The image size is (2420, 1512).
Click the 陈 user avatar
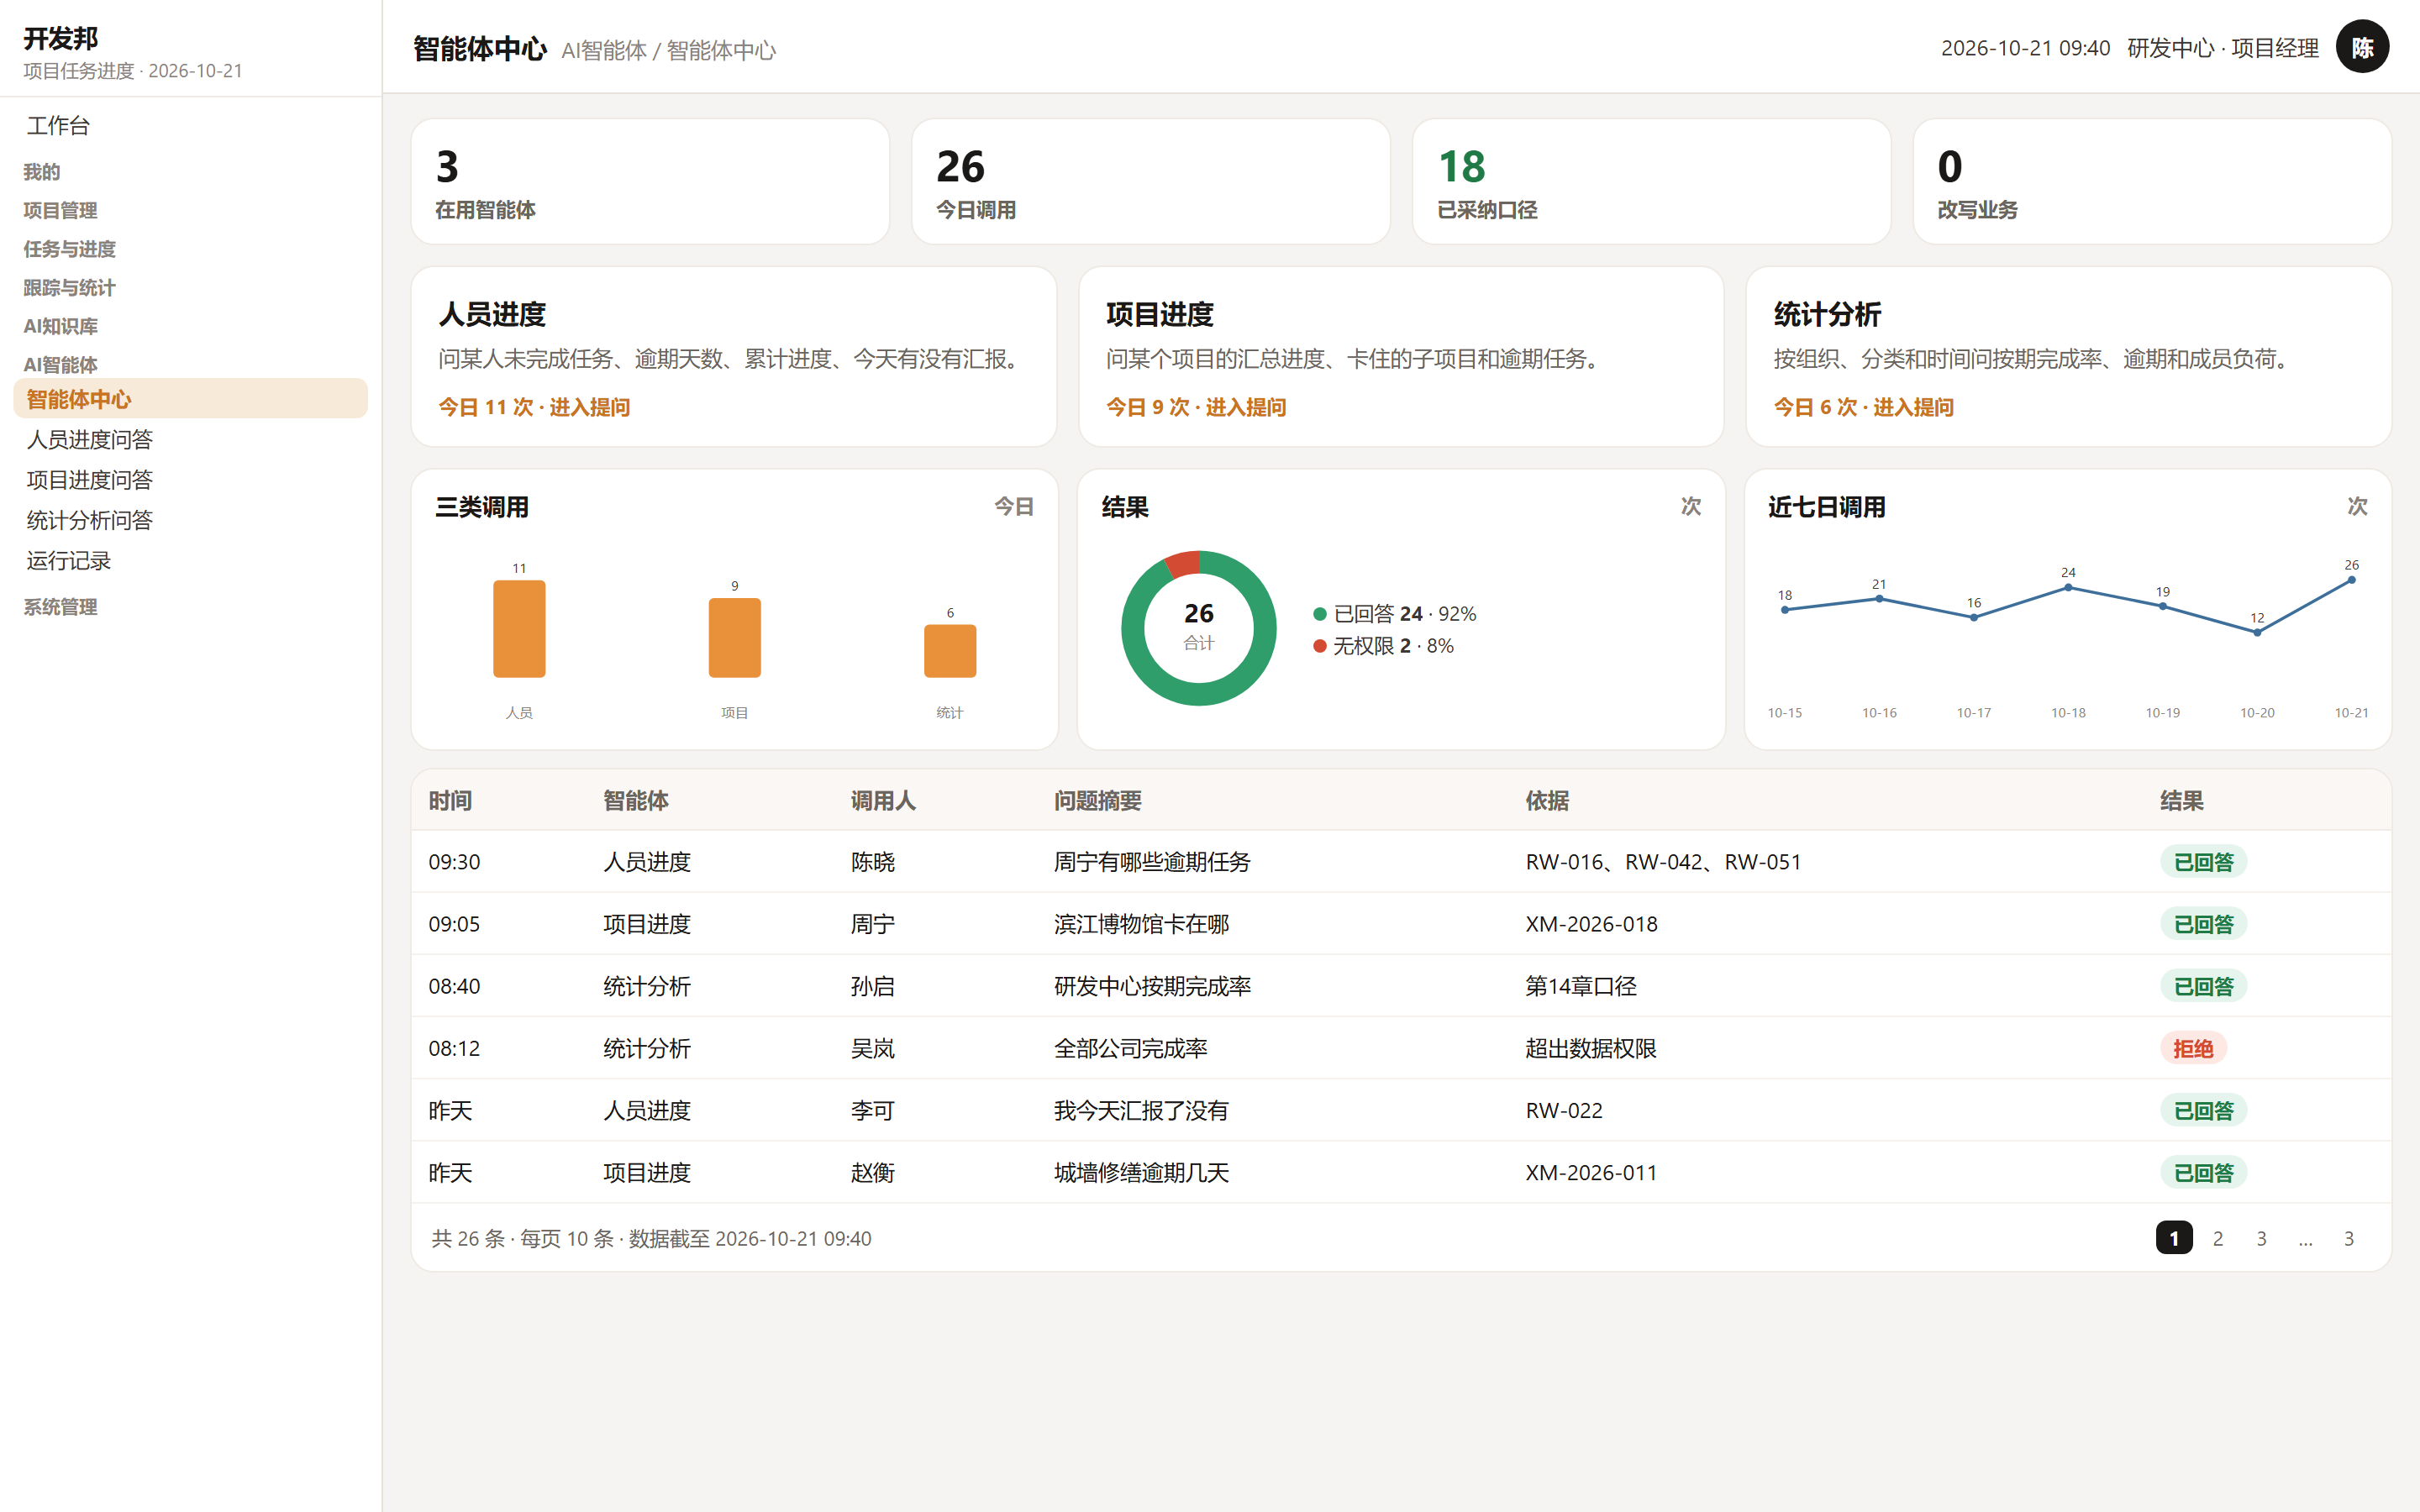[x=2362, y=47]
